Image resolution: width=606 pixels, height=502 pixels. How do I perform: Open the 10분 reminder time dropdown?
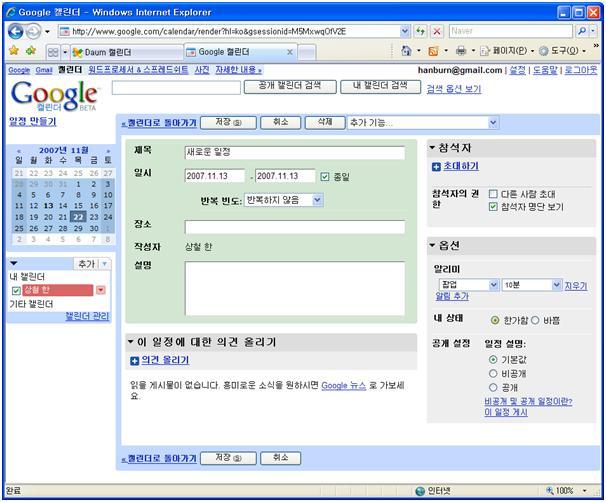point(531,285)
